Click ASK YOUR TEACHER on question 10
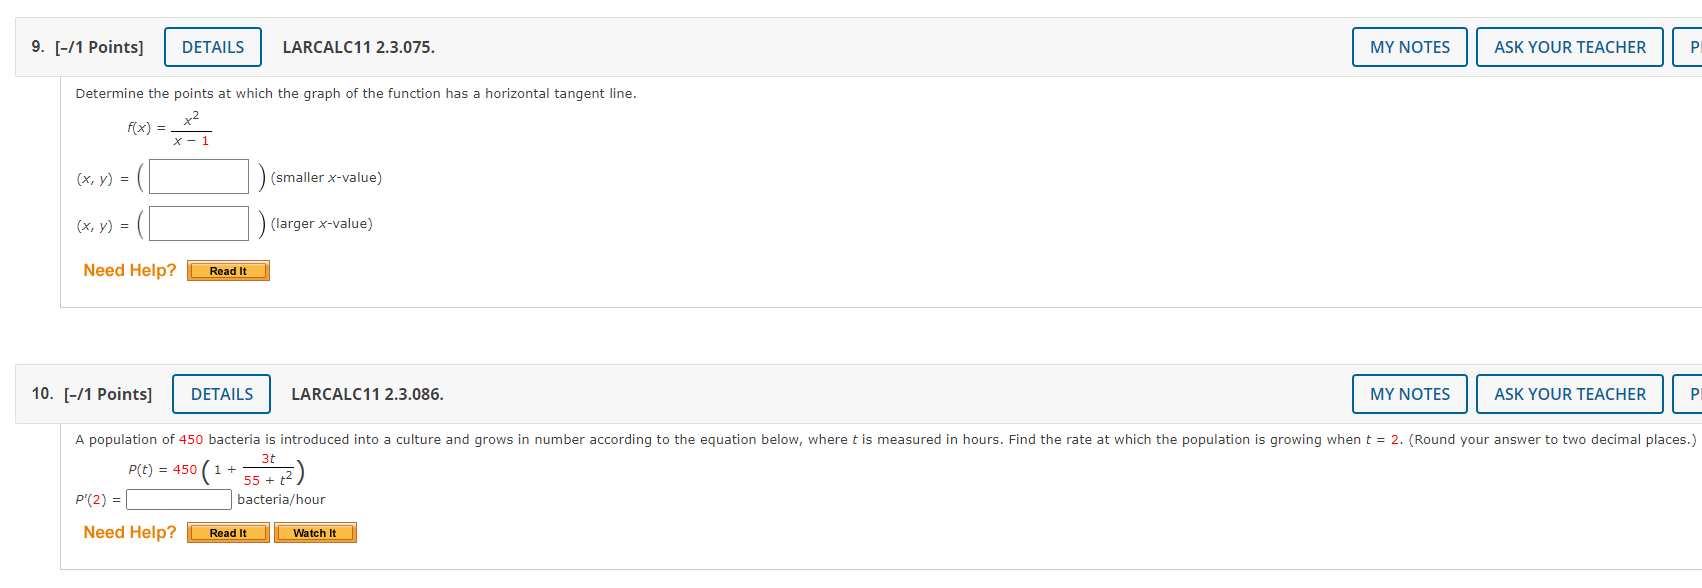 pyautogui.click(x=1569, y=394)
